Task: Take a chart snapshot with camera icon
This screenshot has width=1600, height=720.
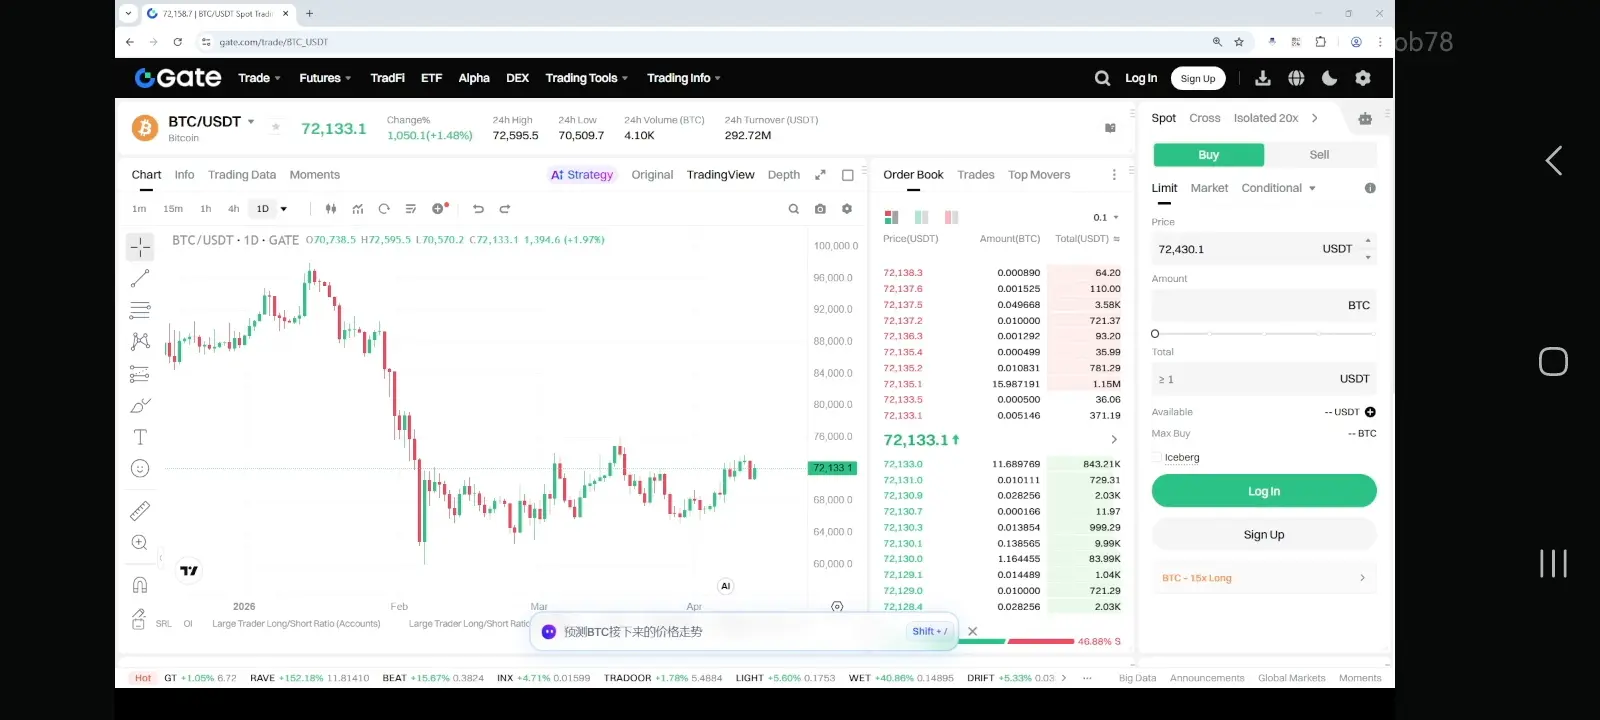Action: point(820,209)
